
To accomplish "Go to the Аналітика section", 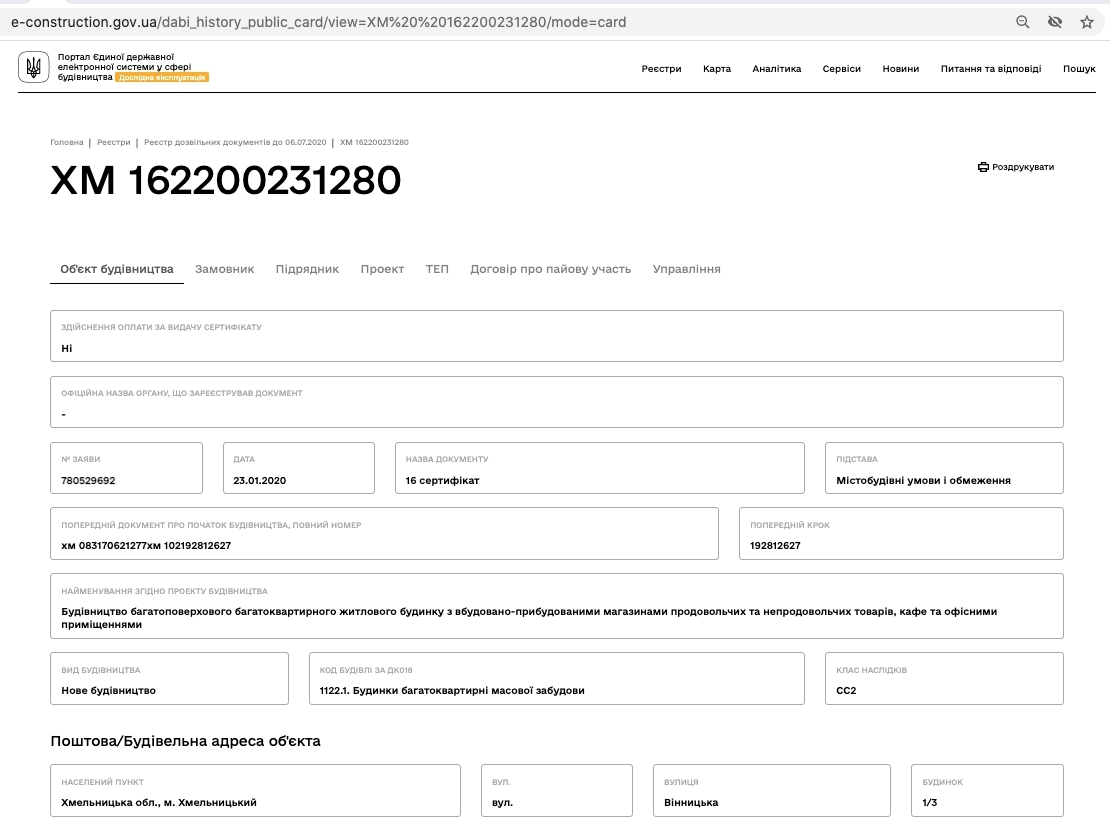I will click(x=777, y=69).
